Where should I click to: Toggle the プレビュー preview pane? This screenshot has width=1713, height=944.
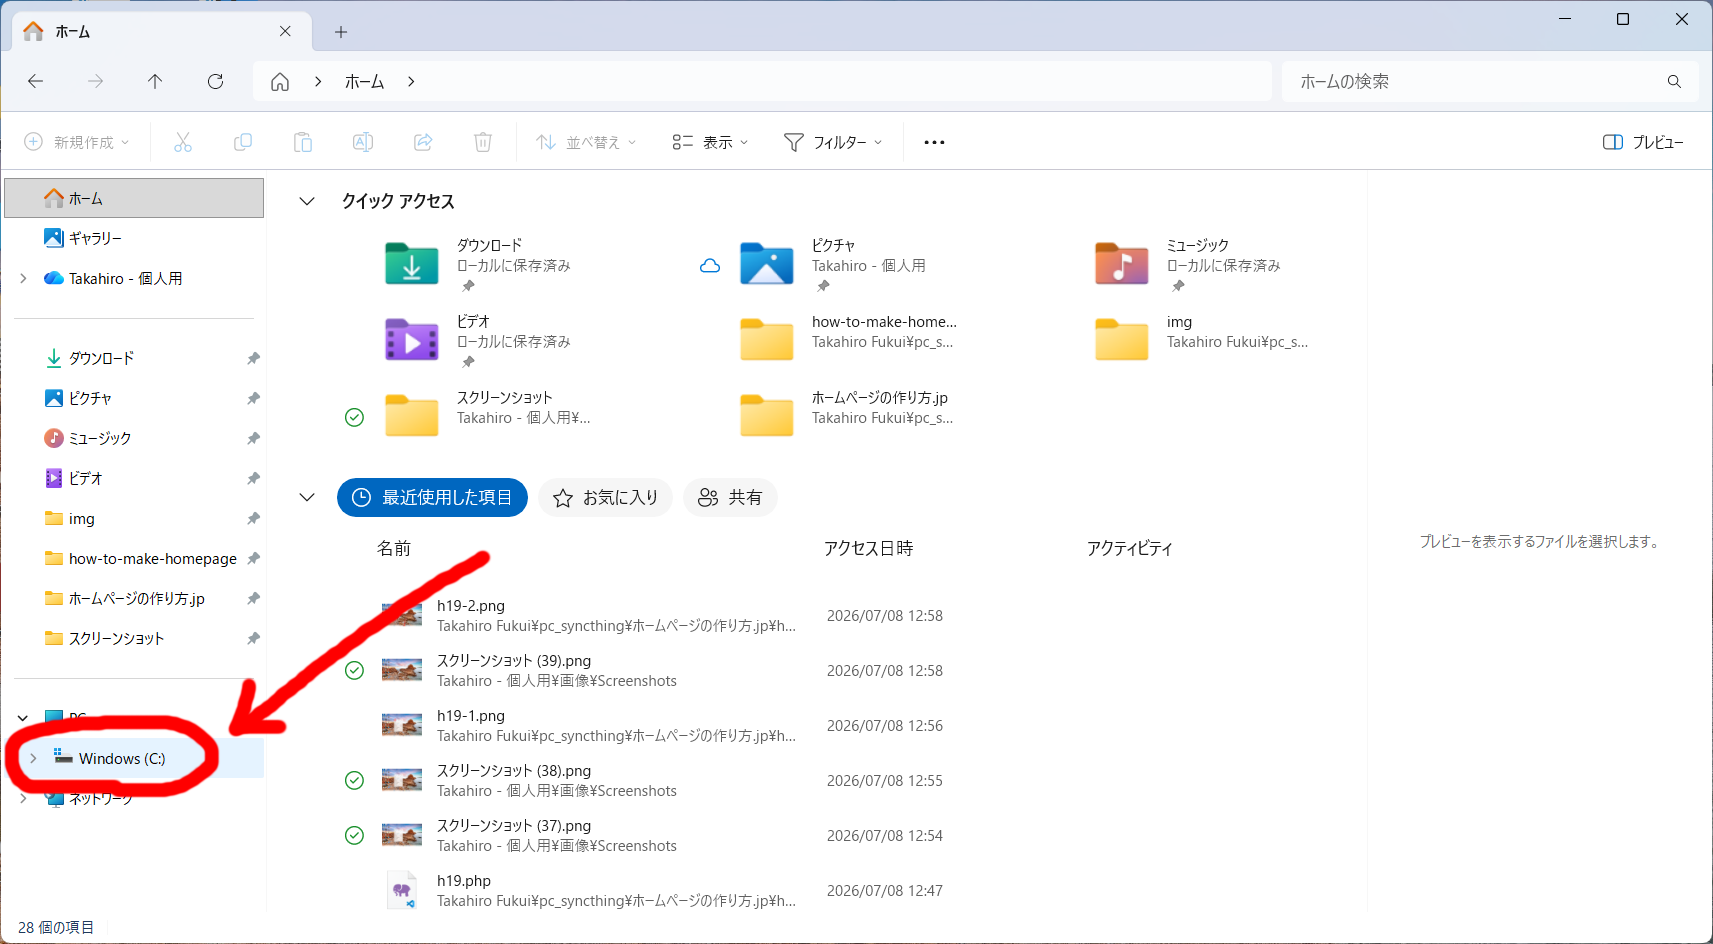[1643, 142]
